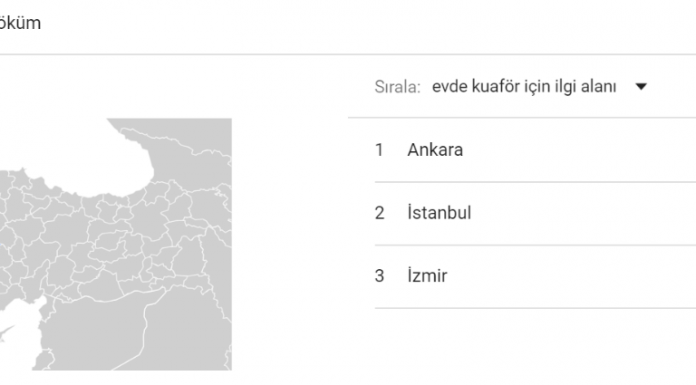The width and height of the screenshot is (696, 385).
Task: Click the 'Sırala:' label
Action: click(397, 87)
